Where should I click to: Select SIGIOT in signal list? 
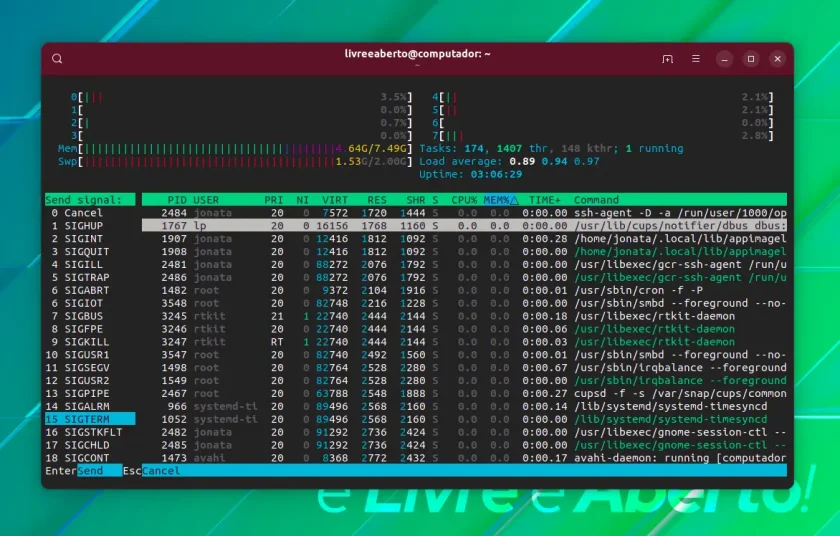(90, 303)
